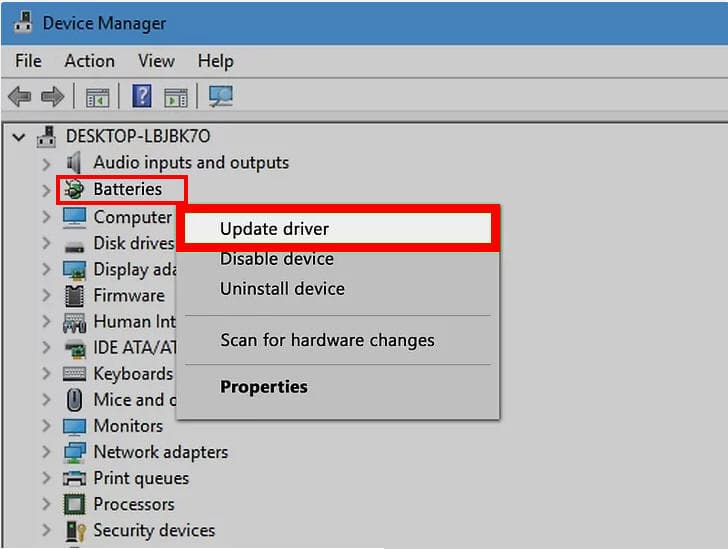The image size is (728, 549).
Task: Click Properties in the context menu
Action: pos(264,387)
